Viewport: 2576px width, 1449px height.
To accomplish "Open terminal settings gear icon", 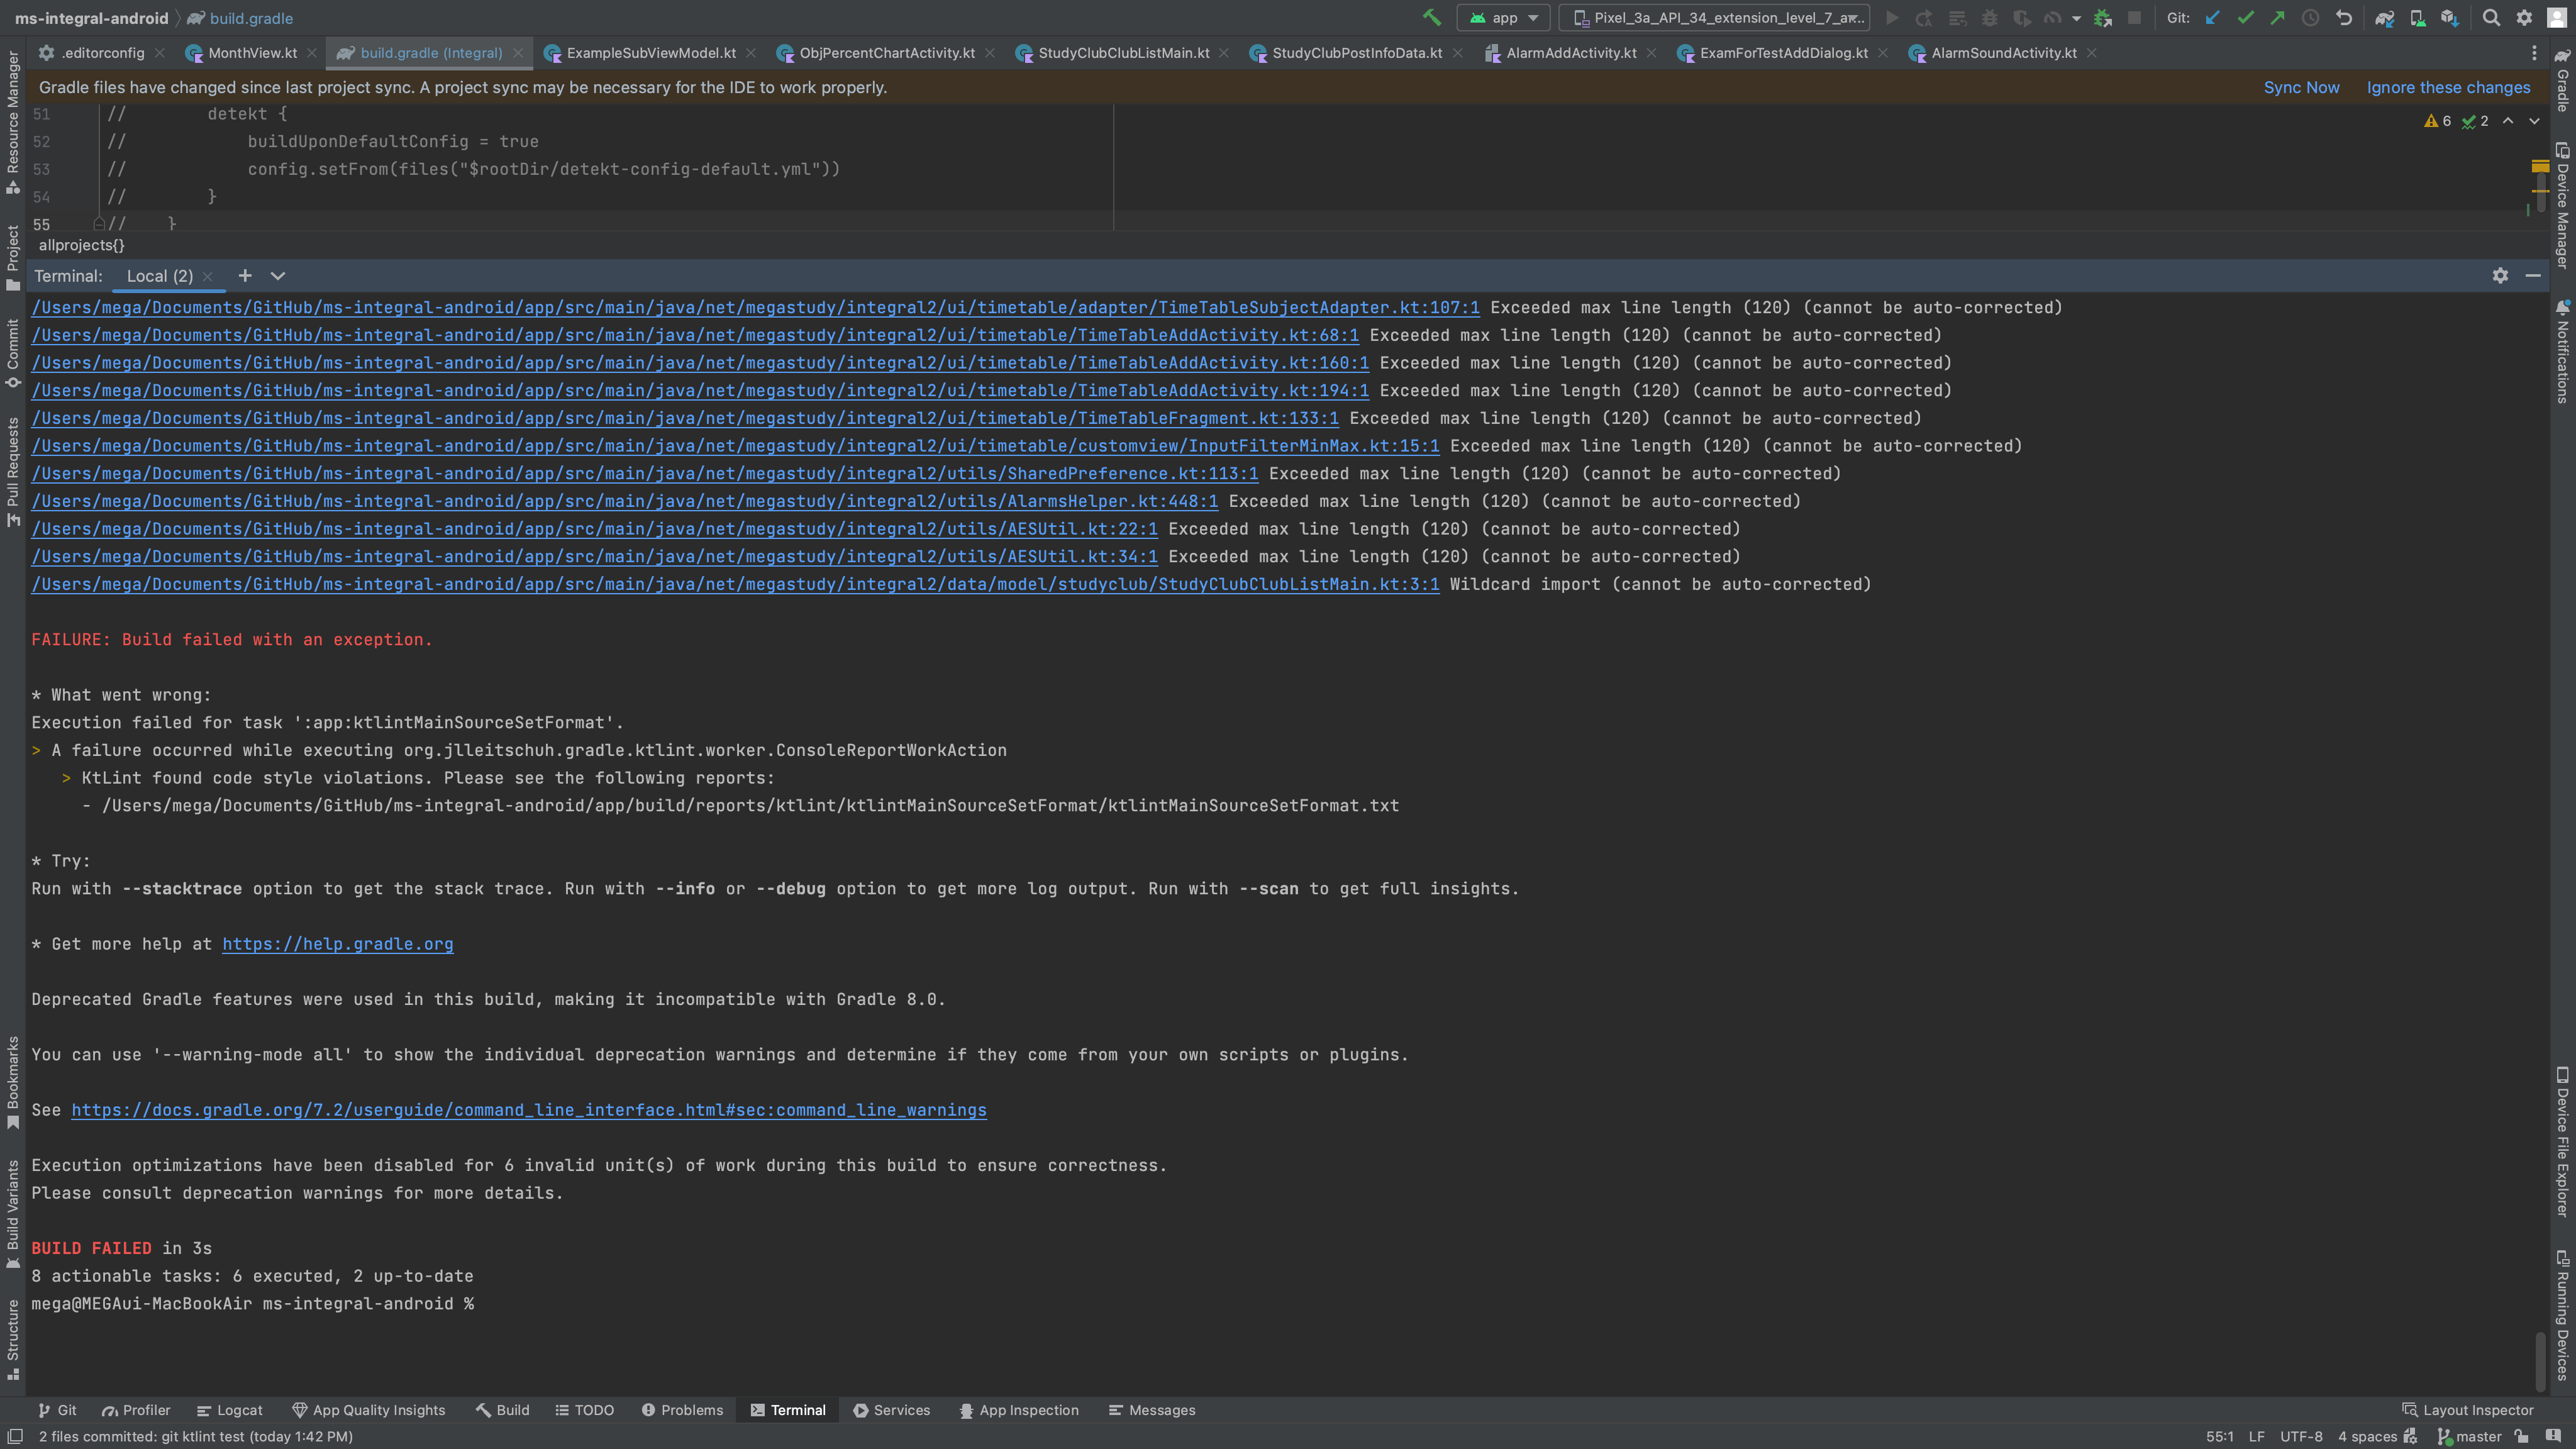I will pyautogui.click(x=2500, y=276).
